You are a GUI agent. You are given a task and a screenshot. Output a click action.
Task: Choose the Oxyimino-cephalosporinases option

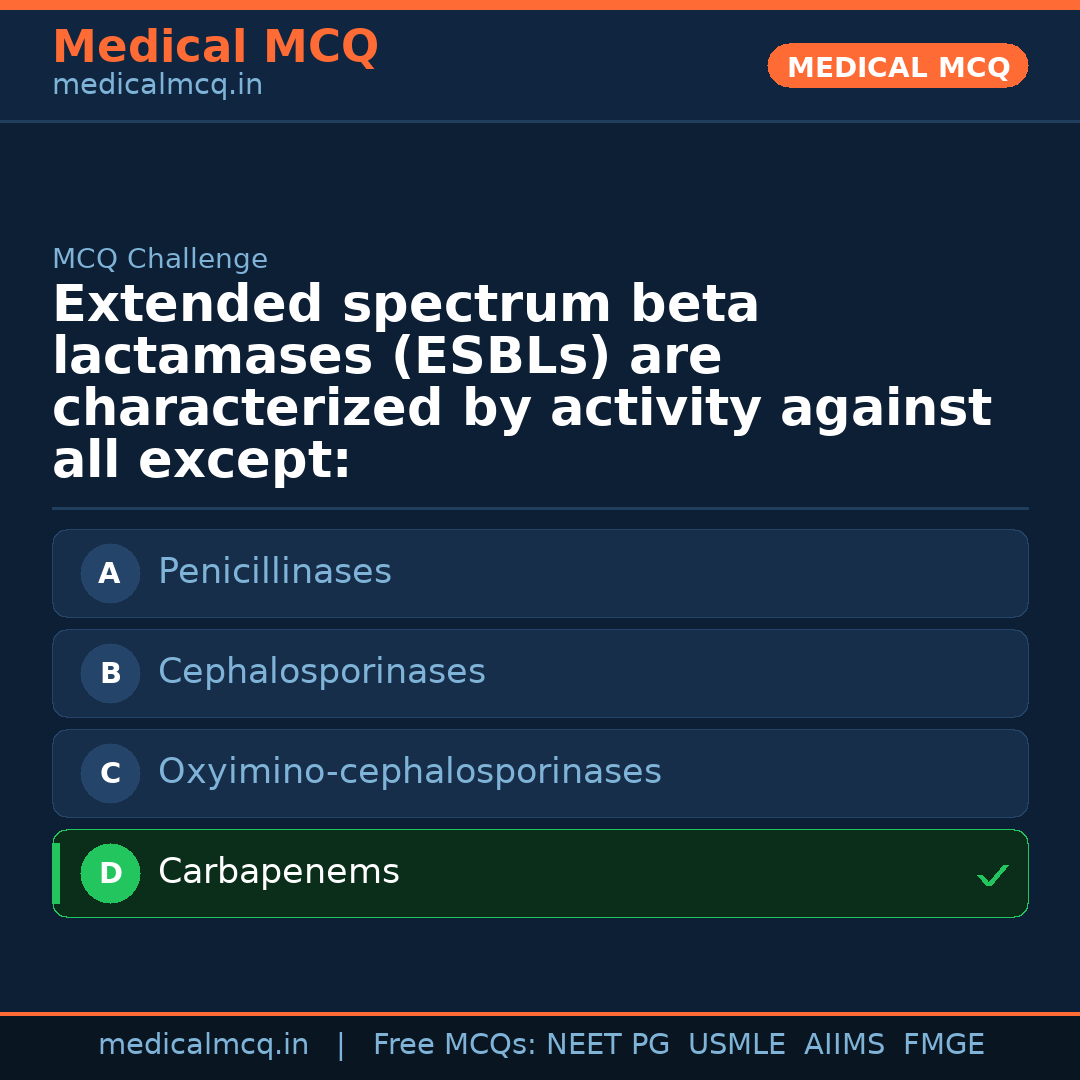coord(540,773)
